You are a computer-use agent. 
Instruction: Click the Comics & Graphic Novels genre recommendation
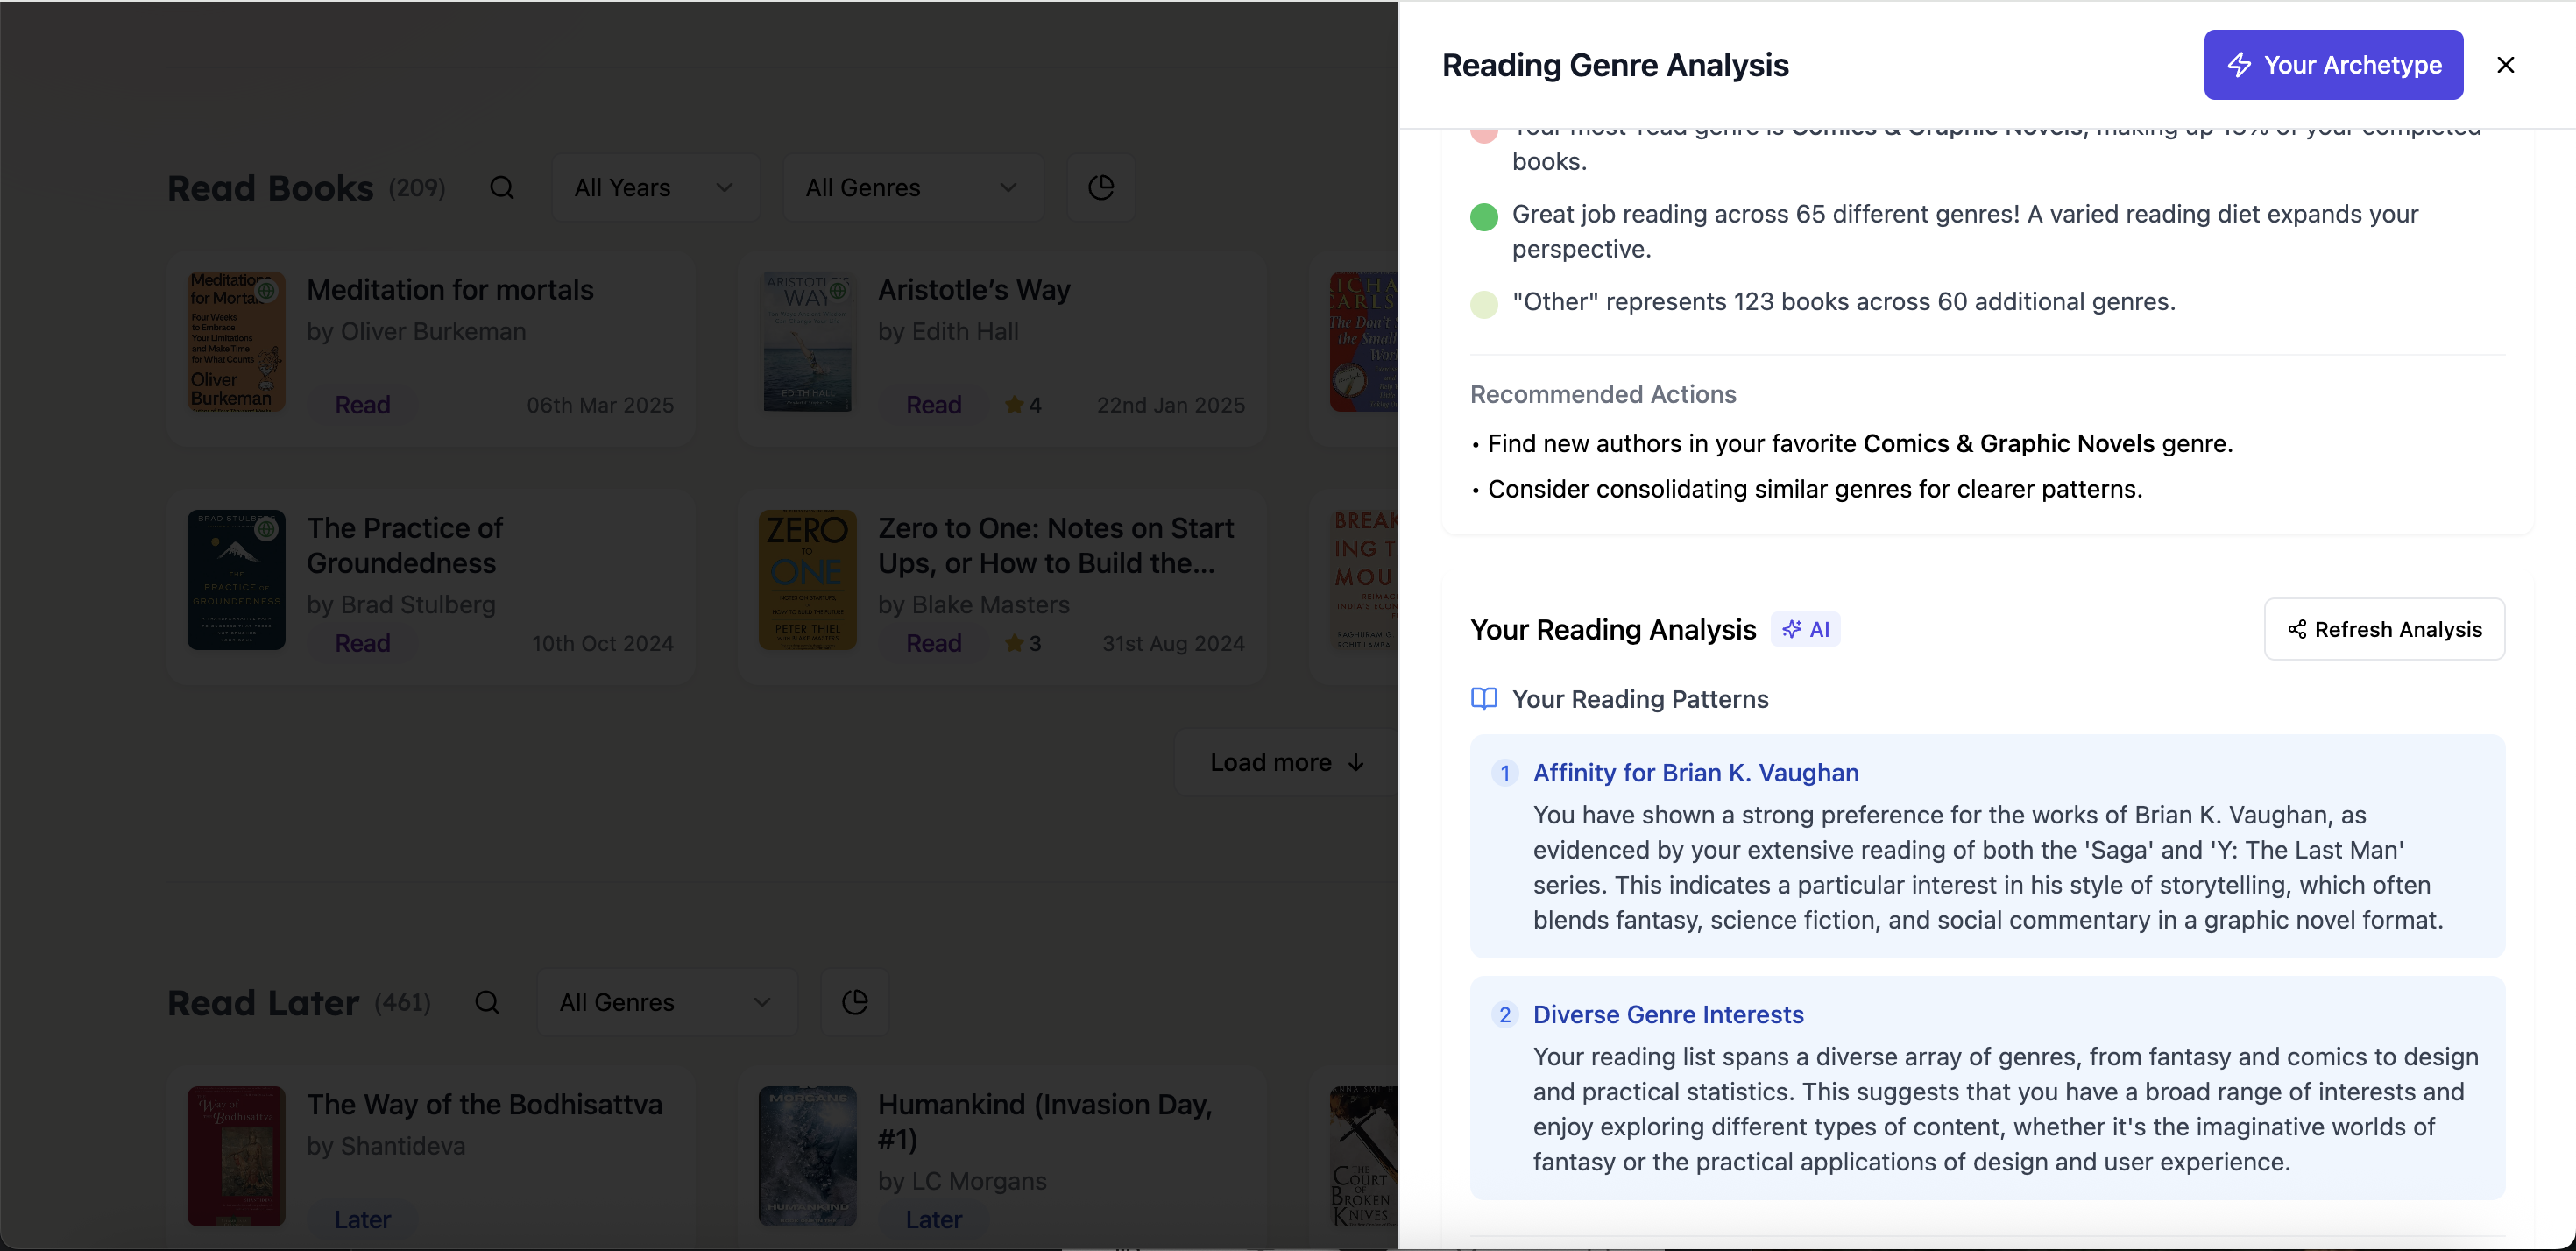point(1860,443)
